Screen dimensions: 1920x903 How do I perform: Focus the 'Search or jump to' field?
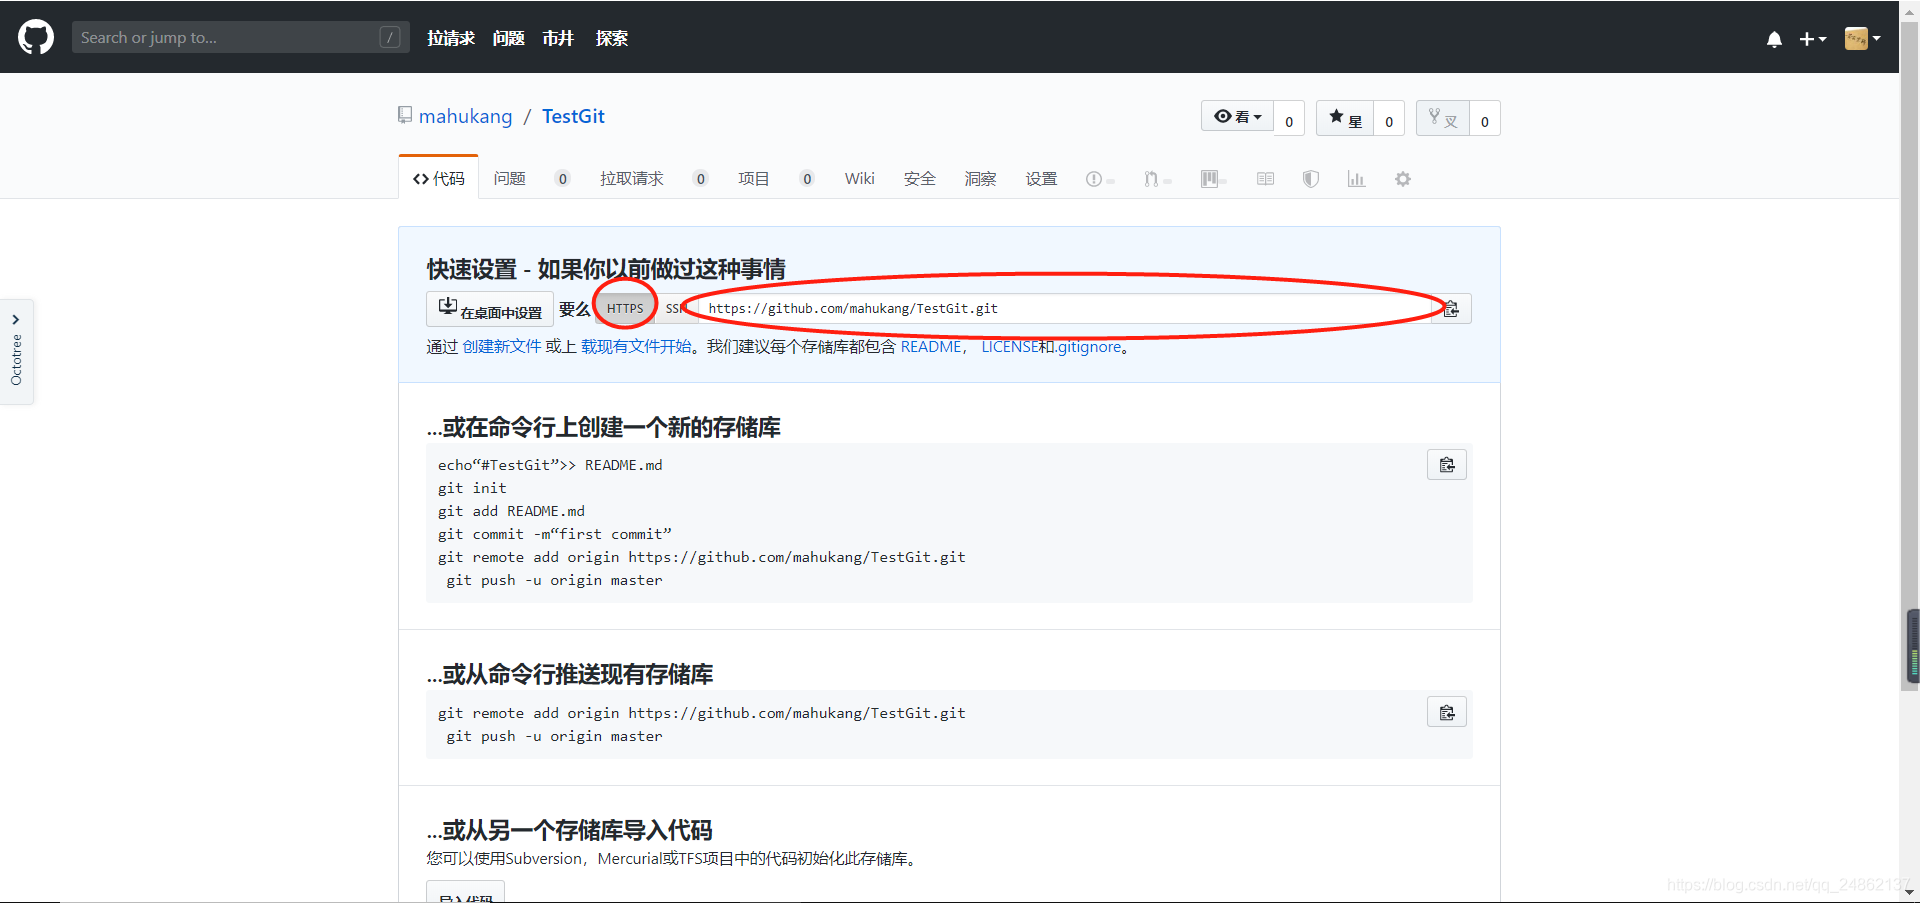(x=240, y=37)
